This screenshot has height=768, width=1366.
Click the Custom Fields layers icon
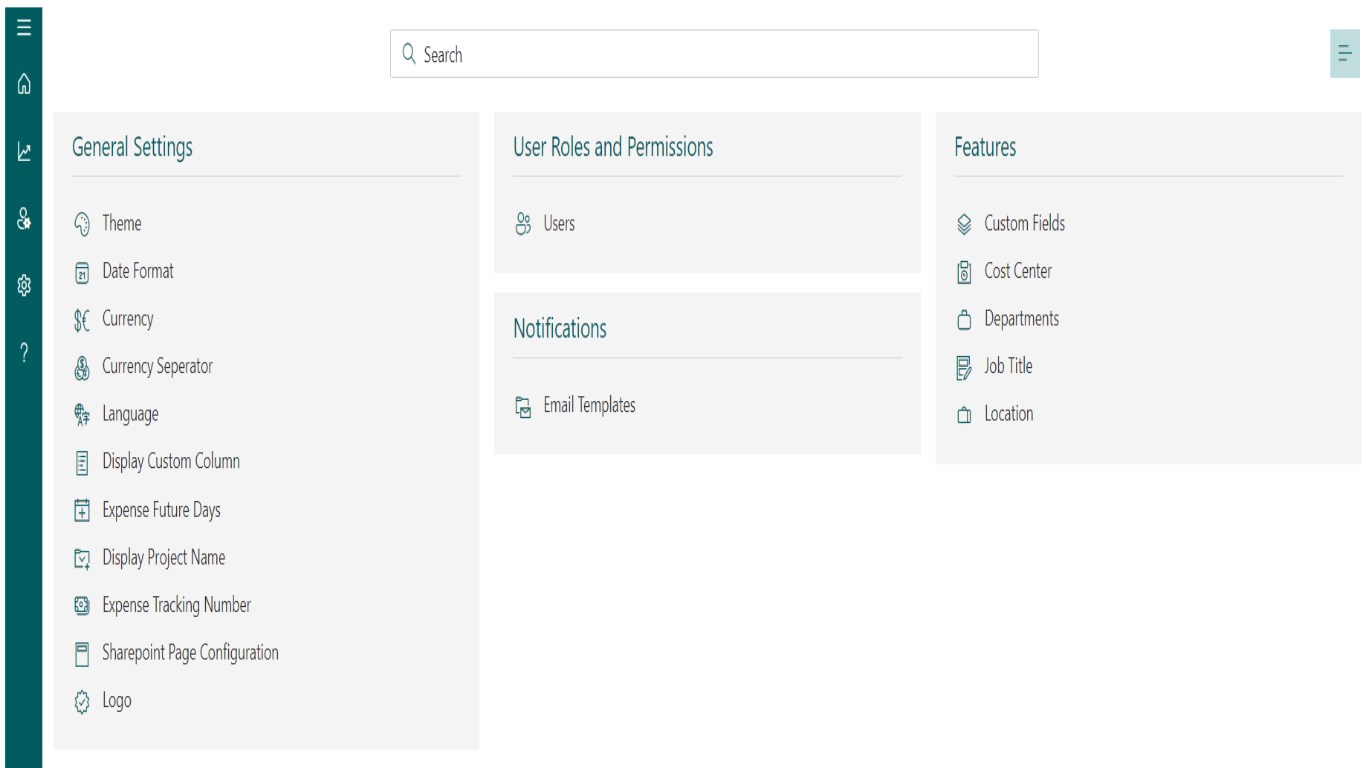964,224
